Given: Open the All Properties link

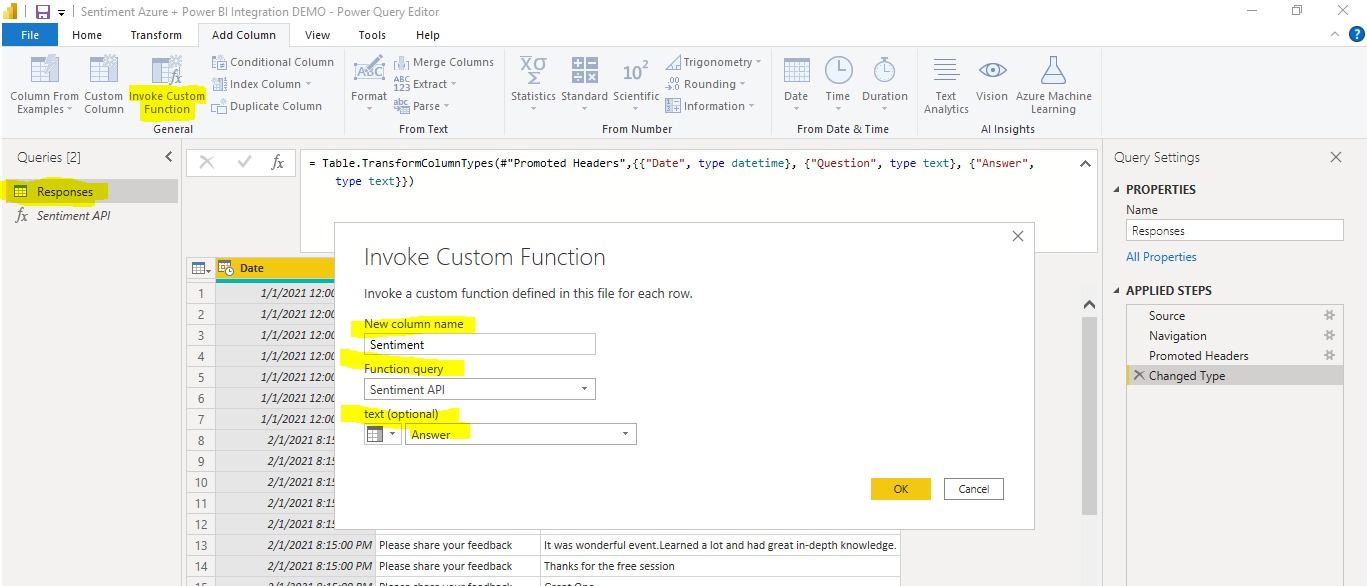Looking at the screenshot, I should pyautogui.click(x=1161, y=257).
